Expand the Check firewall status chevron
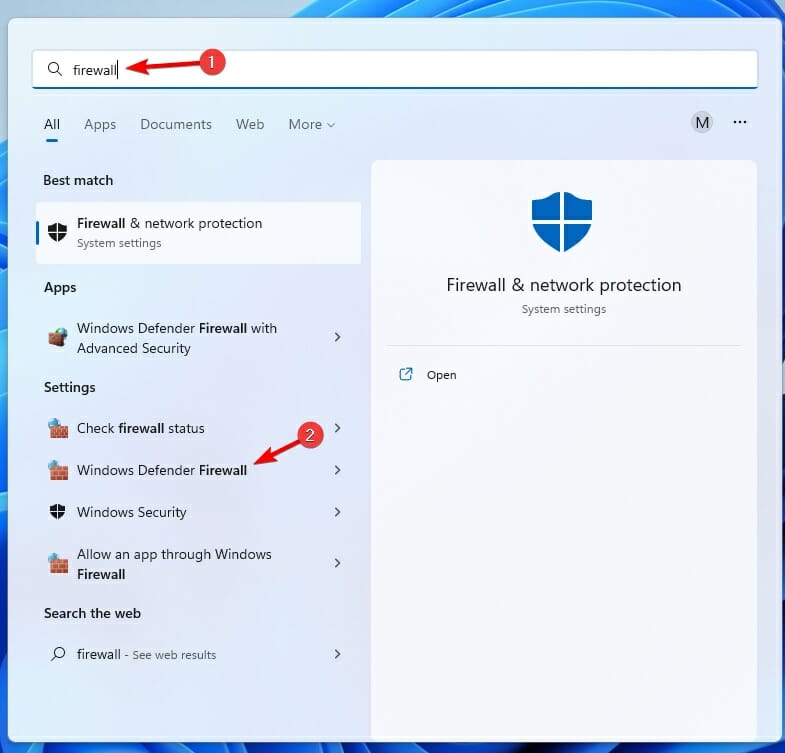Viewport: 785px width, 753px height. [337, 428]
